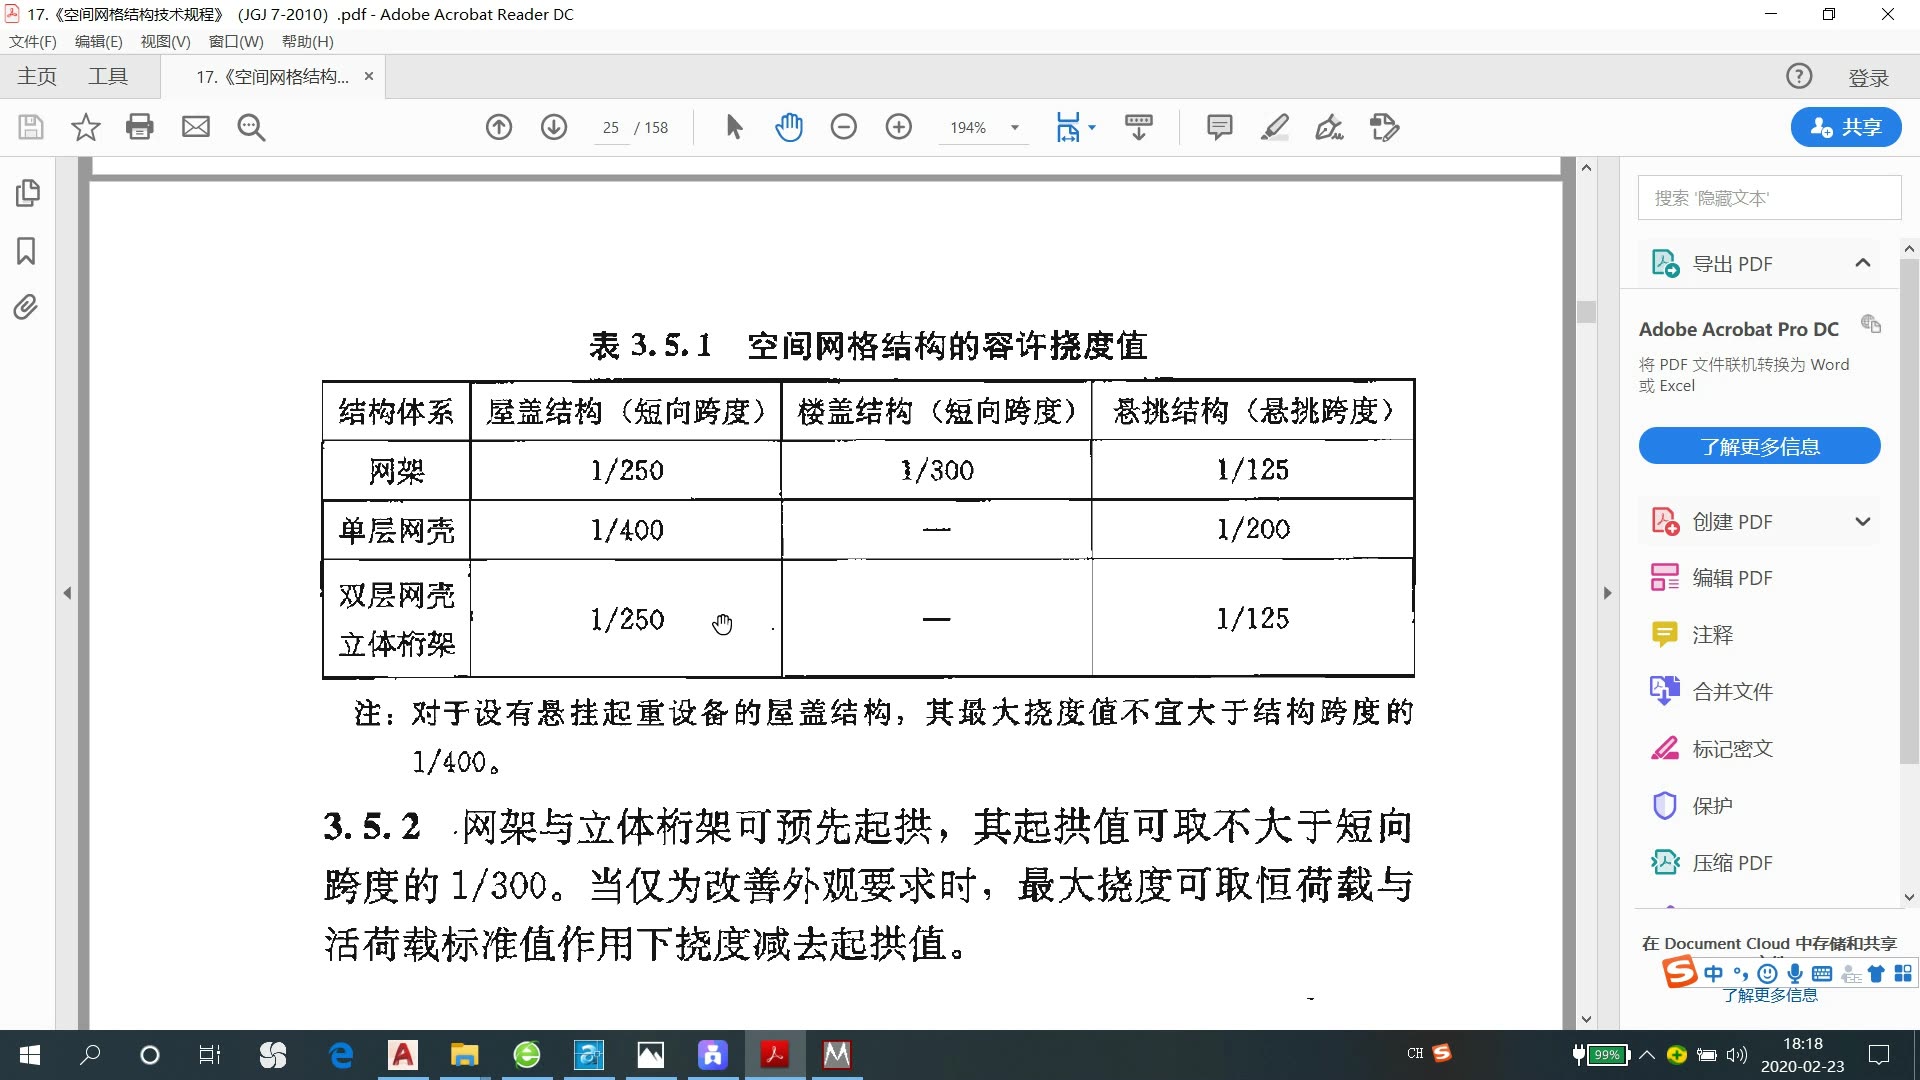Click the 了解更多信息 blue button
The image size is (1920, 1080).
[1758, 446]
